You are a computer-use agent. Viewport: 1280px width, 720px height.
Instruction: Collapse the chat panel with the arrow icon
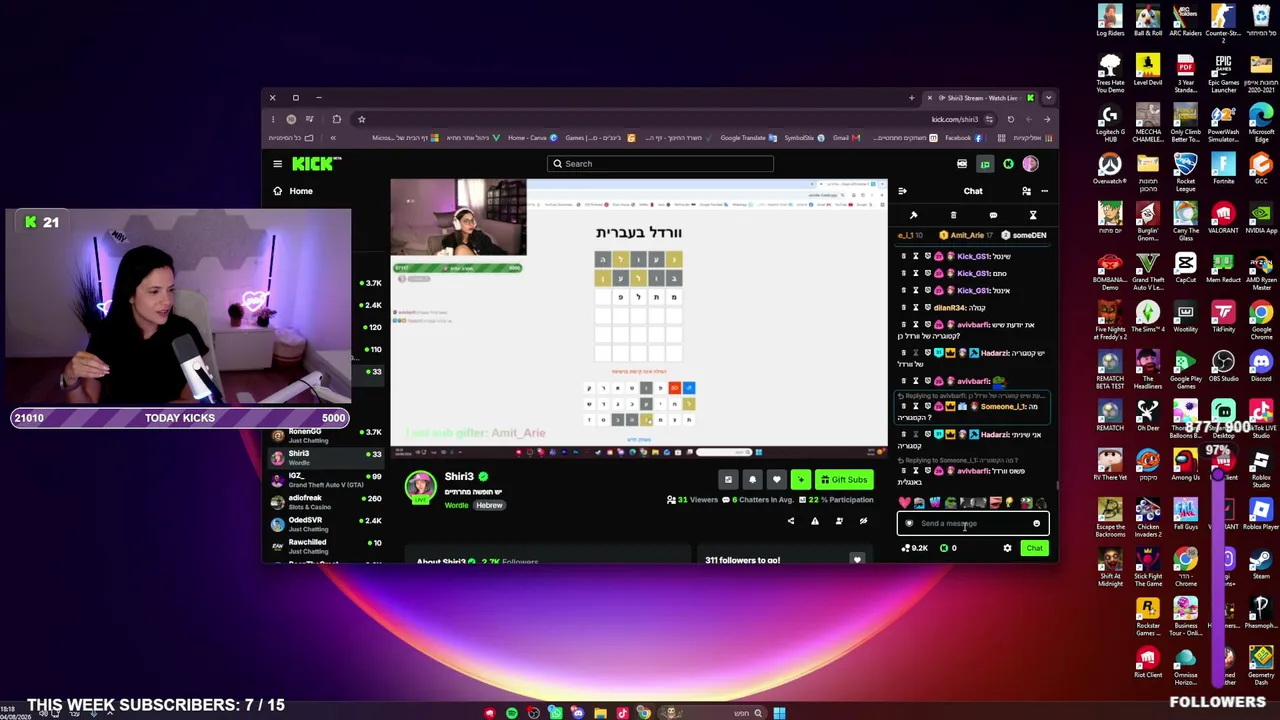coord(902,191)
